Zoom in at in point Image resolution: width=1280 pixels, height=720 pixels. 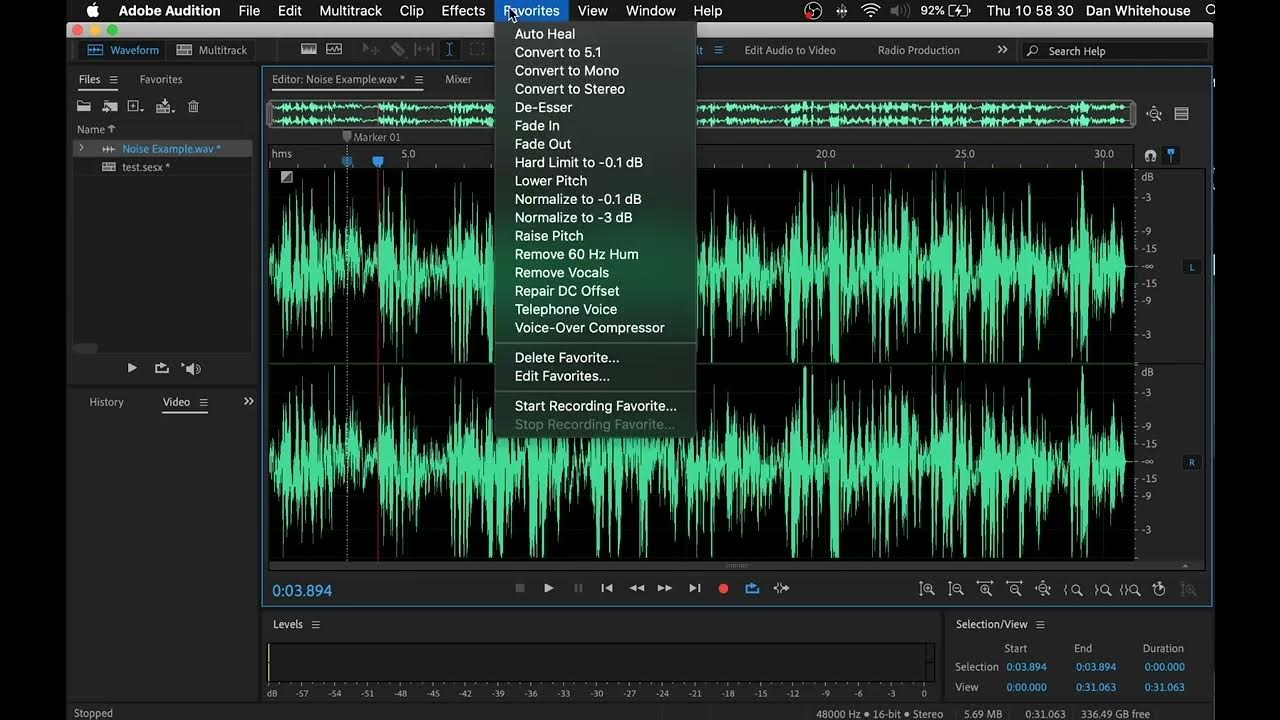click(1073, 590)
